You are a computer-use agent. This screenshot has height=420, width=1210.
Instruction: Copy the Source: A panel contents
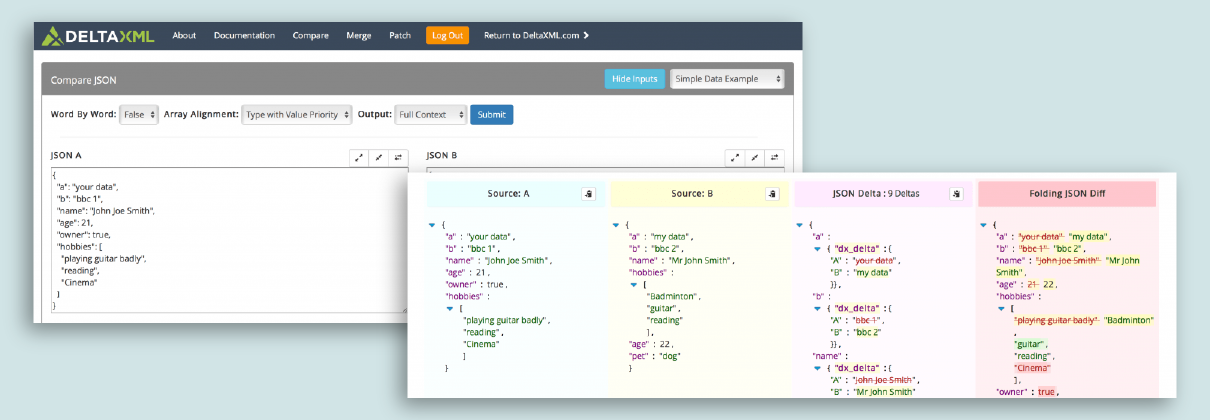click(589, 194)
